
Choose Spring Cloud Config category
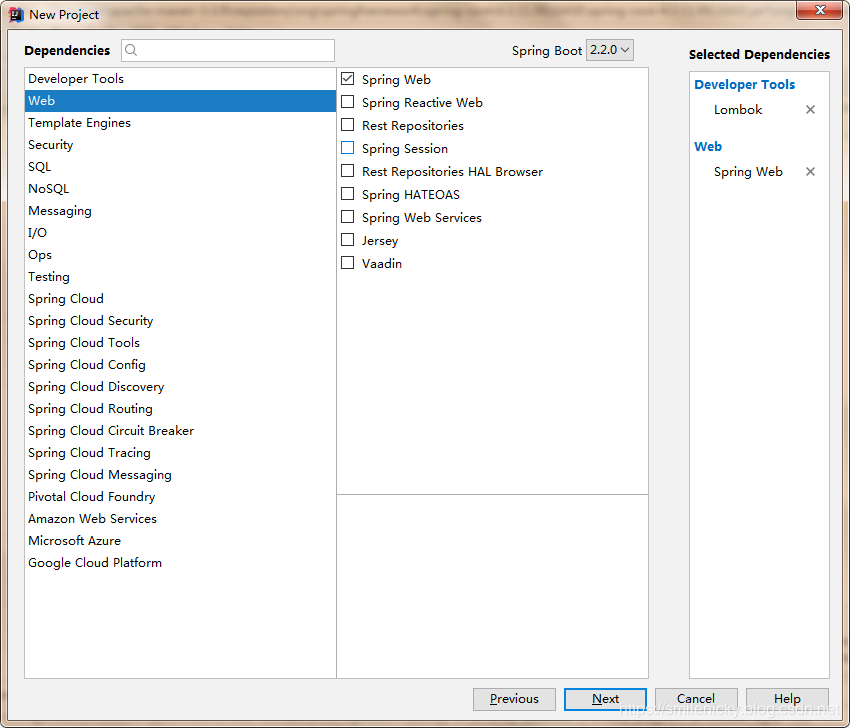click(x=180, y=365)
